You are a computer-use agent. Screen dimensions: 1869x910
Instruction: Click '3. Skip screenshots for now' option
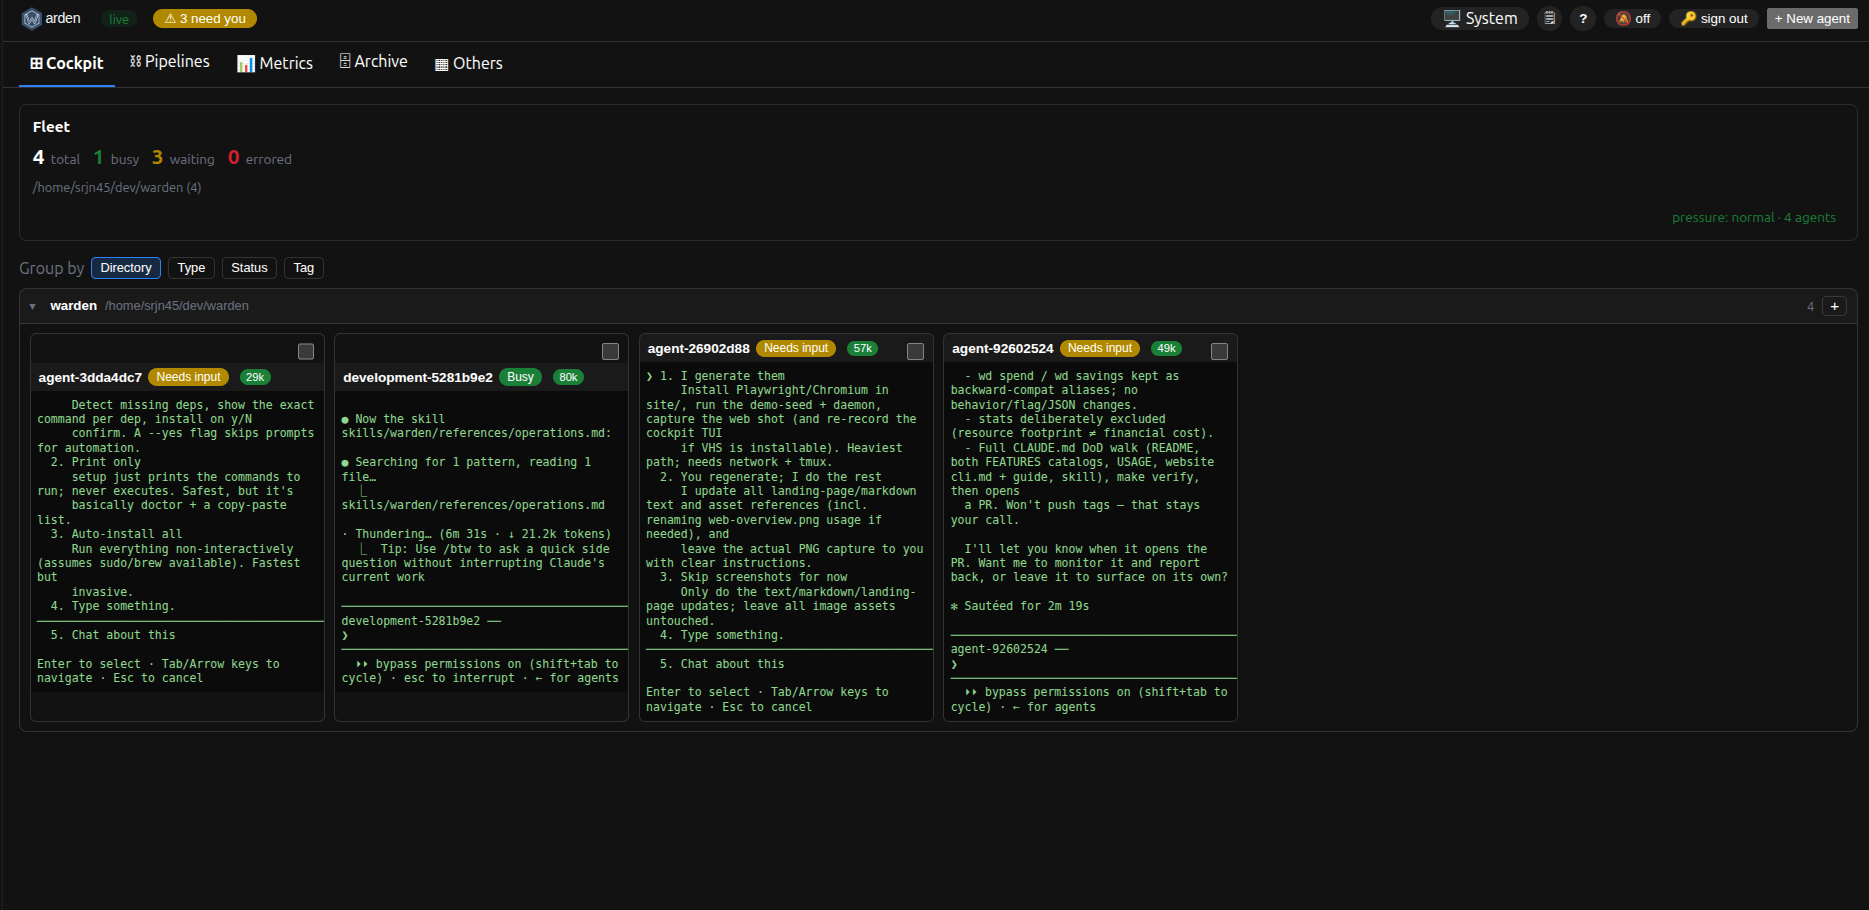(753, 577)
